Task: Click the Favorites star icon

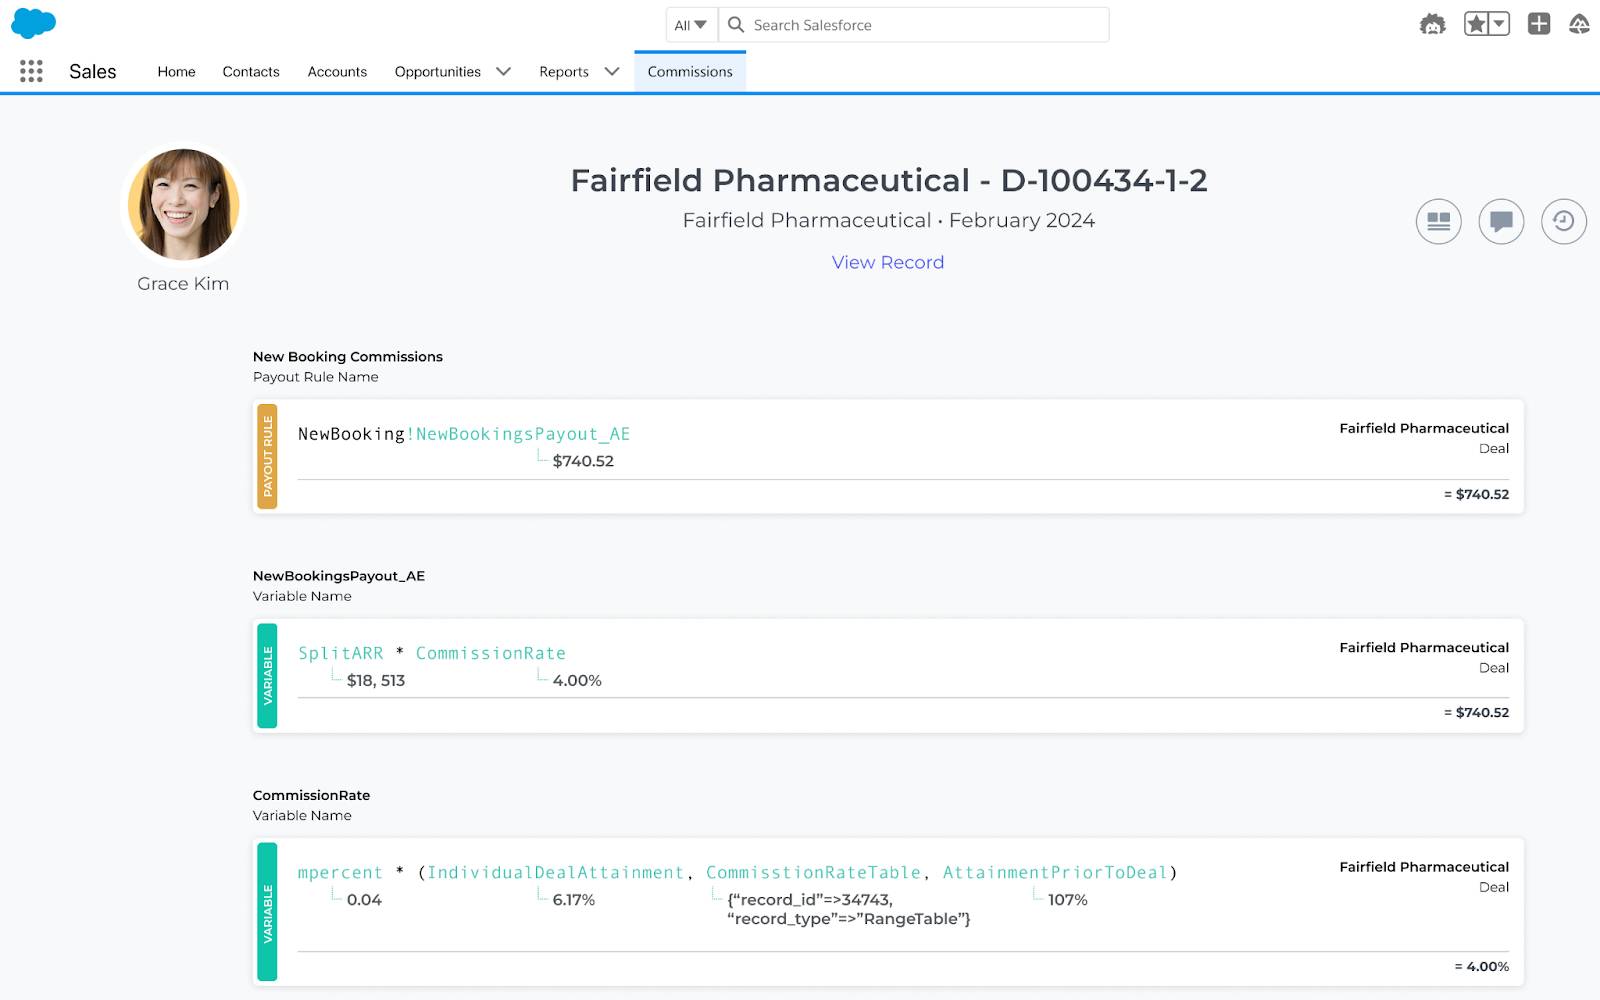Action: [x=1475, y=24]
